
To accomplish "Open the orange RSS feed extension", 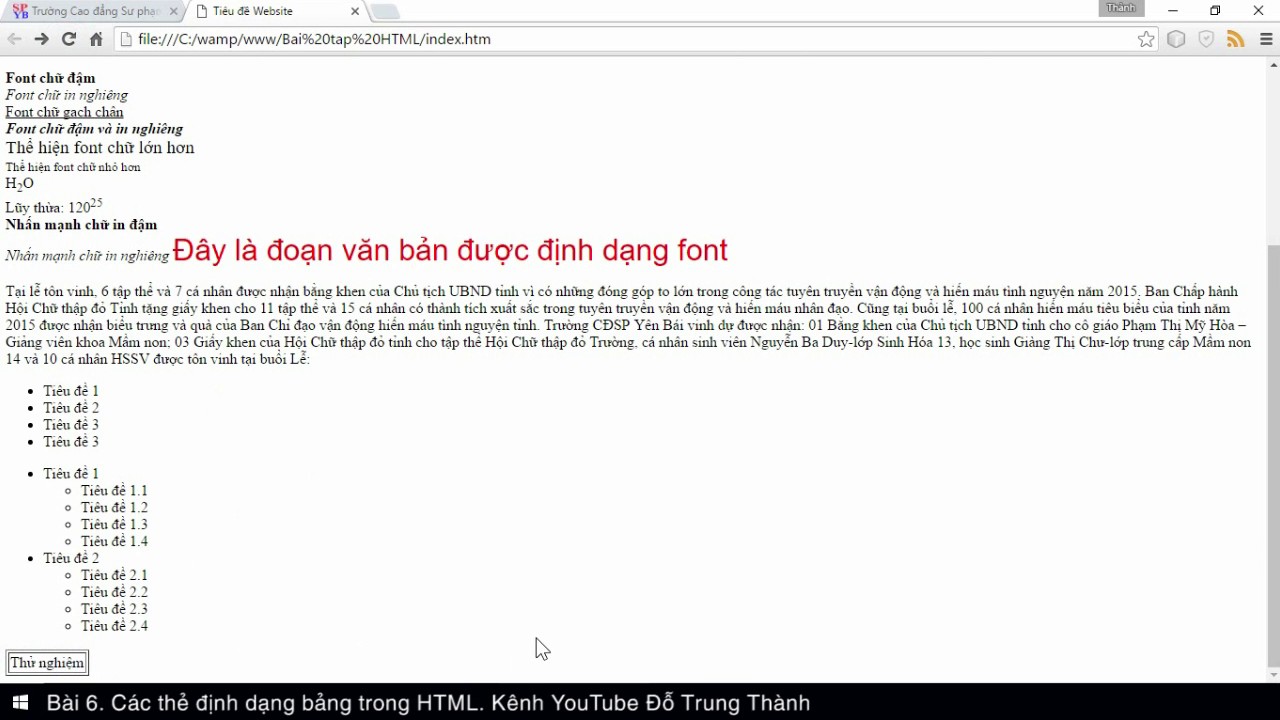I will 1236,39.
